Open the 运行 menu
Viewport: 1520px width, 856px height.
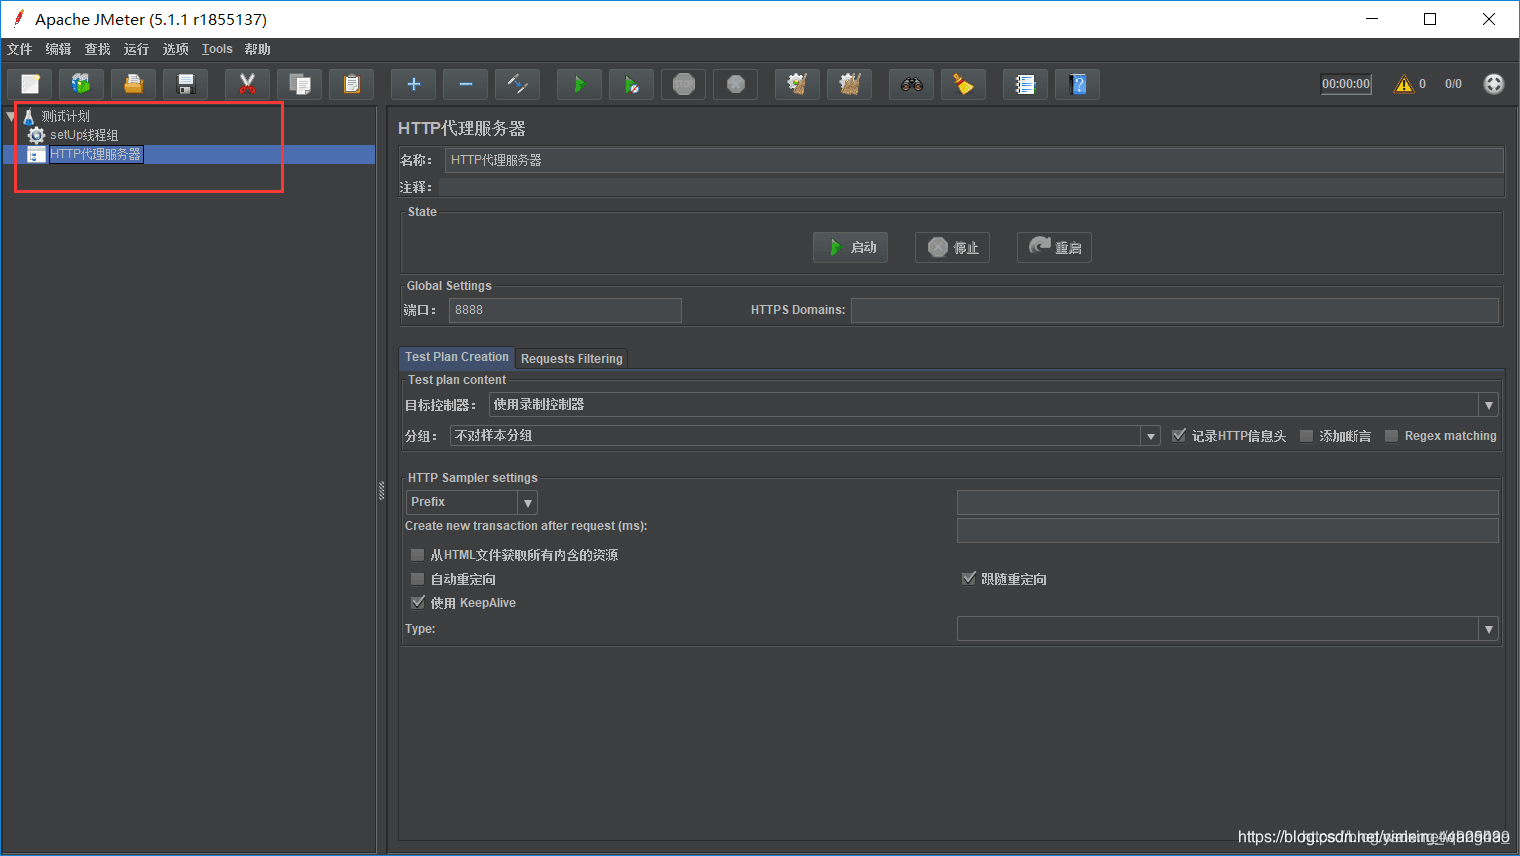(x=137, y=49)
